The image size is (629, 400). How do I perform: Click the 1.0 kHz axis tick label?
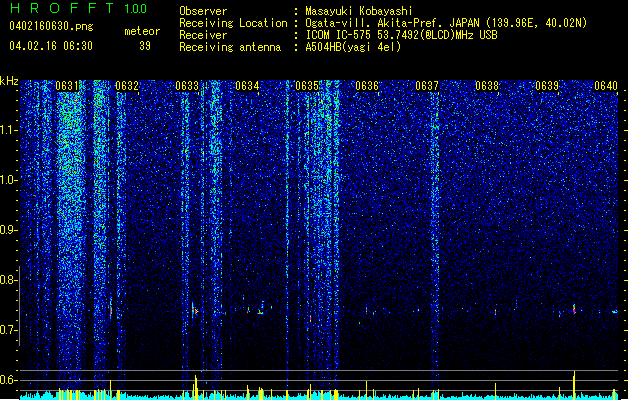(9, 180)
